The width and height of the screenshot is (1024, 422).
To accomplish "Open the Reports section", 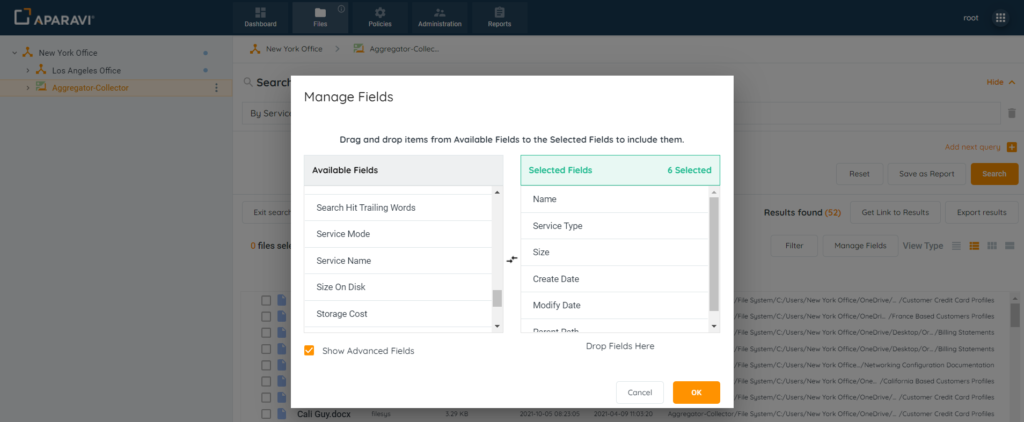I will coord(499,17).
